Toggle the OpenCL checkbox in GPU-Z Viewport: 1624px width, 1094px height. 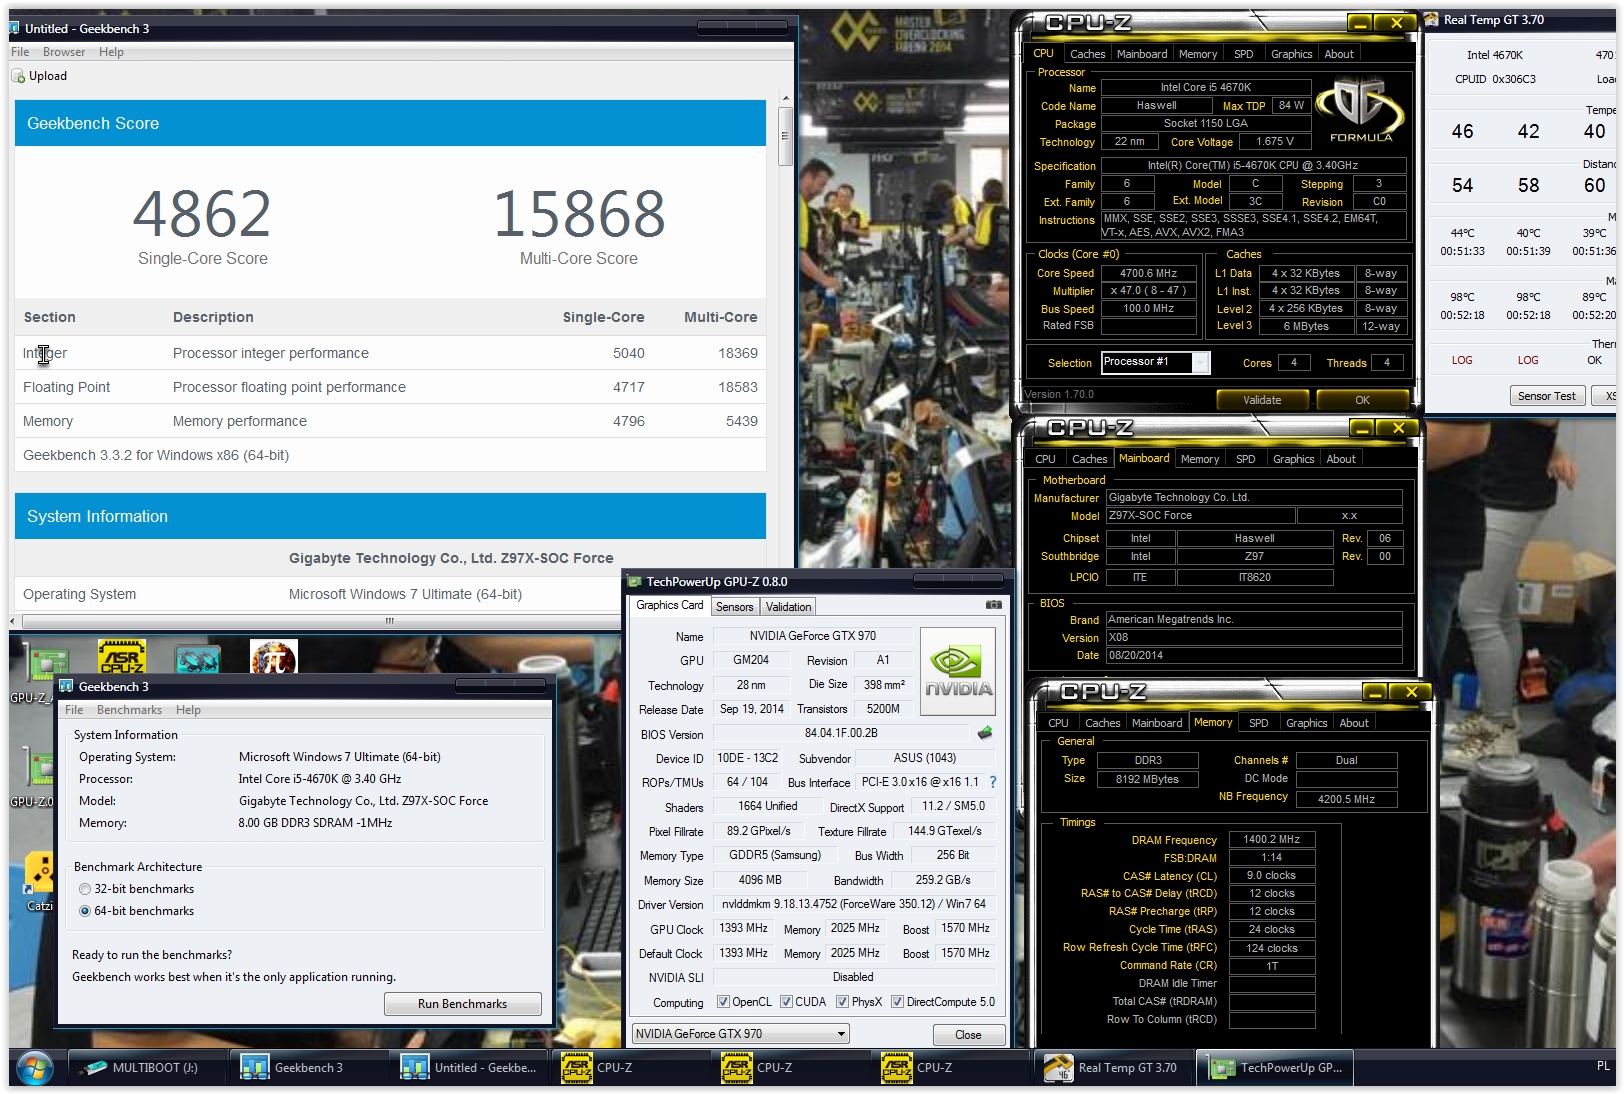[723, 1002]
